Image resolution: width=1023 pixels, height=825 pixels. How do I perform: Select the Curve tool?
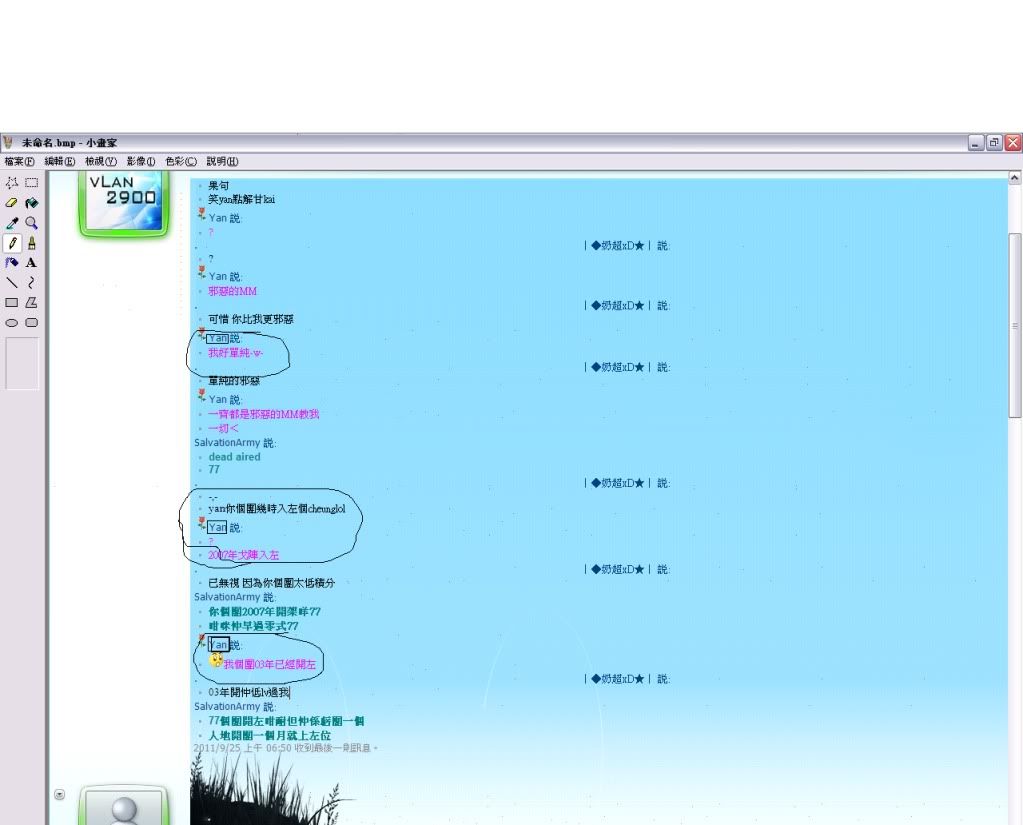pyautogui.click(x=32, y=283)
